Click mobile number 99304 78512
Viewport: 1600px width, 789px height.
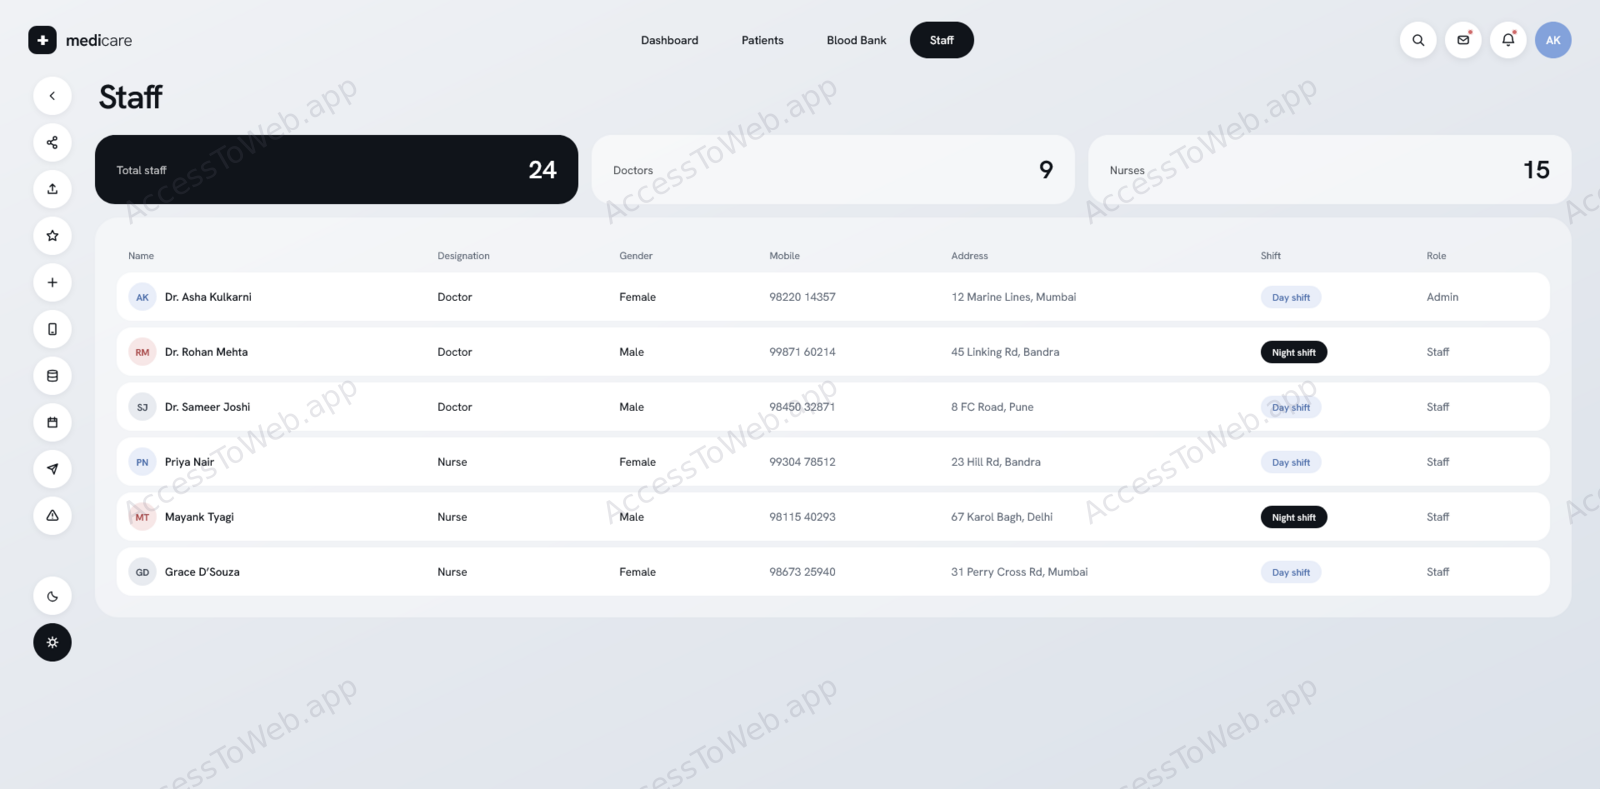pyautogui.click(x=802, y=462)
